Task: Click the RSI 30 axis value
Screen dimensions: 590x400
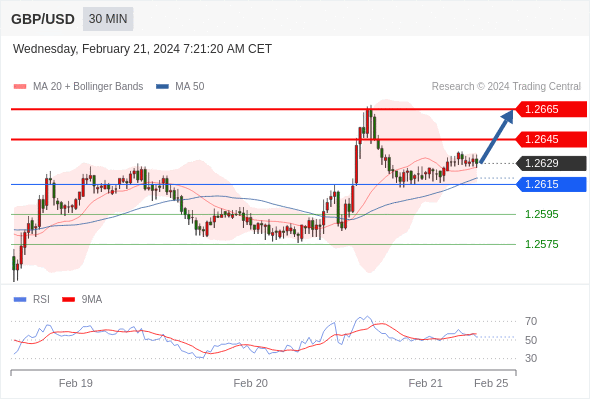Action: pyautogui.click(x=531, y=358)
